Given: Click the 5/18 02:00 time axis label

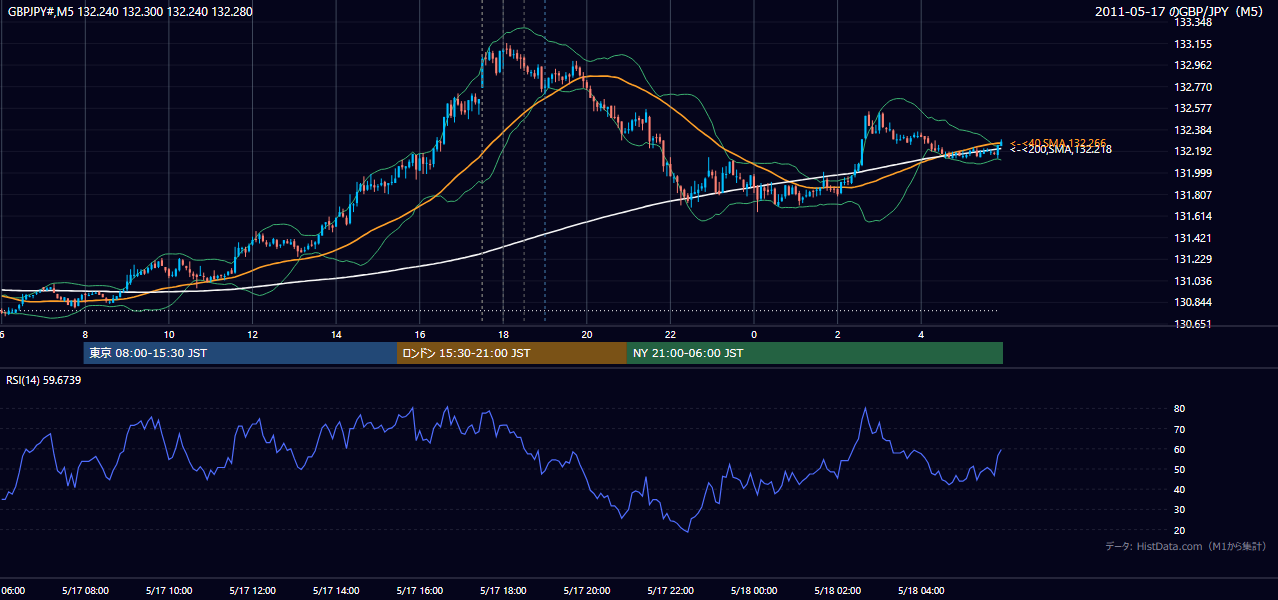Looking at the screenshot, I should (x=838, y=591).
